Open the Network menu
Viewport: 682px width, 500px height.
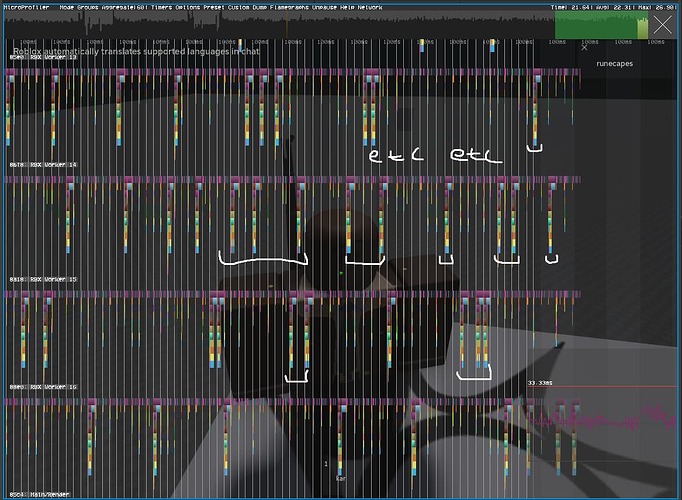click(370, 7)
